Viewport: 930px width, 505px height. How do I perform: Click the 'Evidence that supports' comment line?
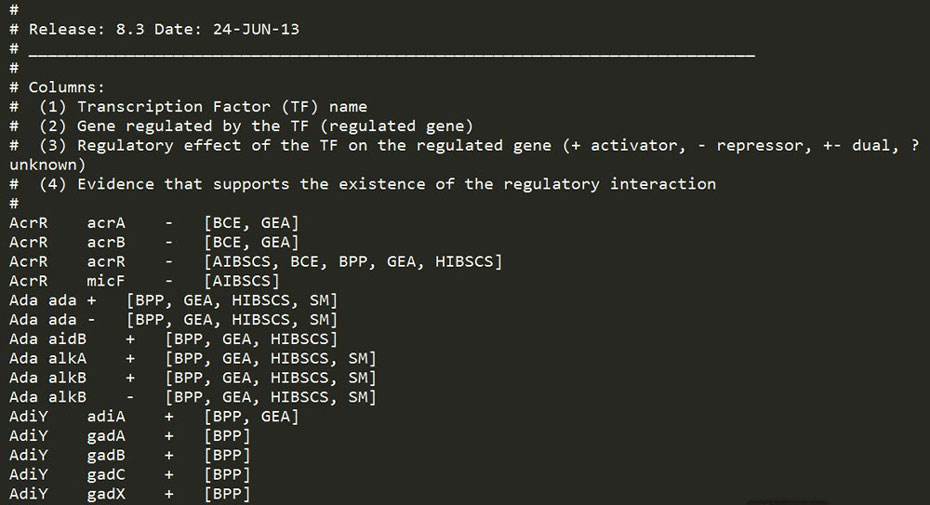(x=362, y=184)
